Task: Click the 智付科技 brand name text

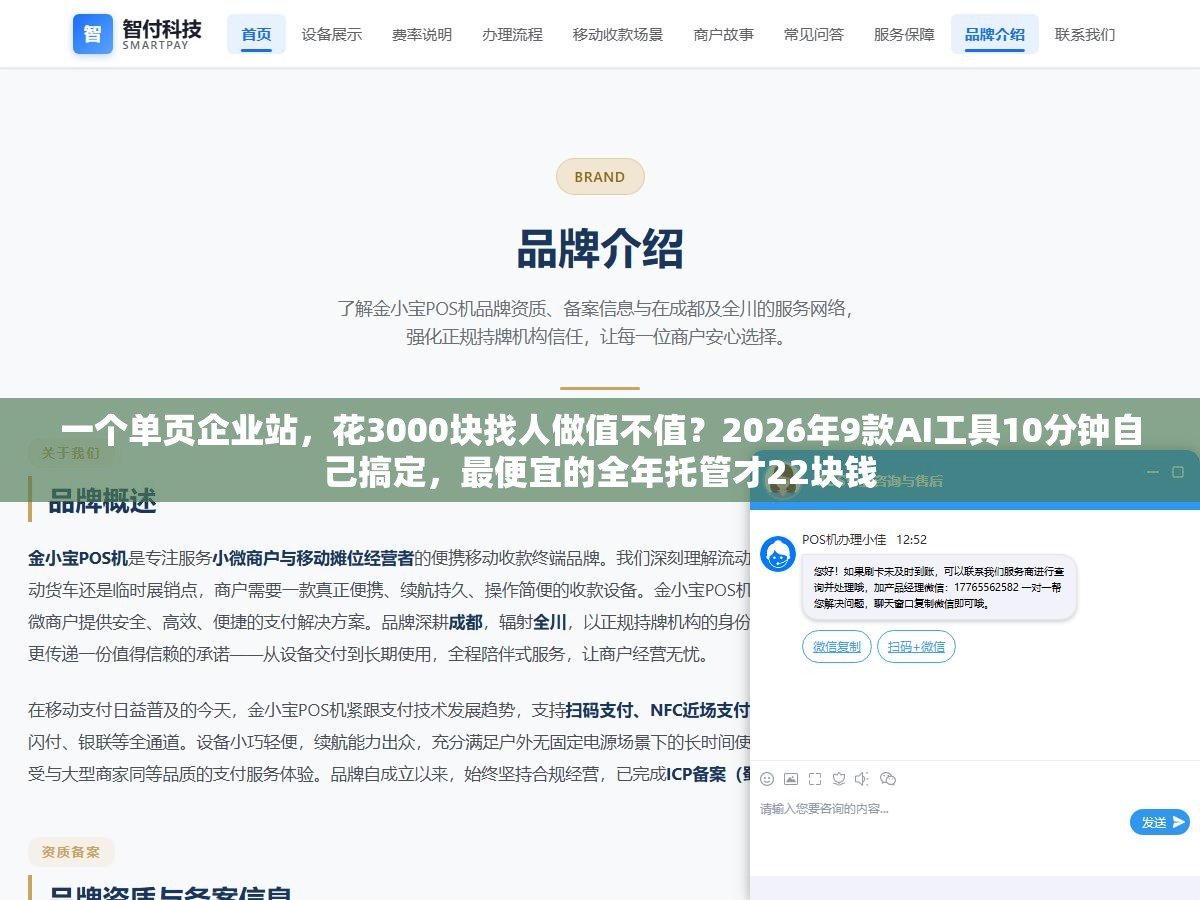Action: point(162,27)
